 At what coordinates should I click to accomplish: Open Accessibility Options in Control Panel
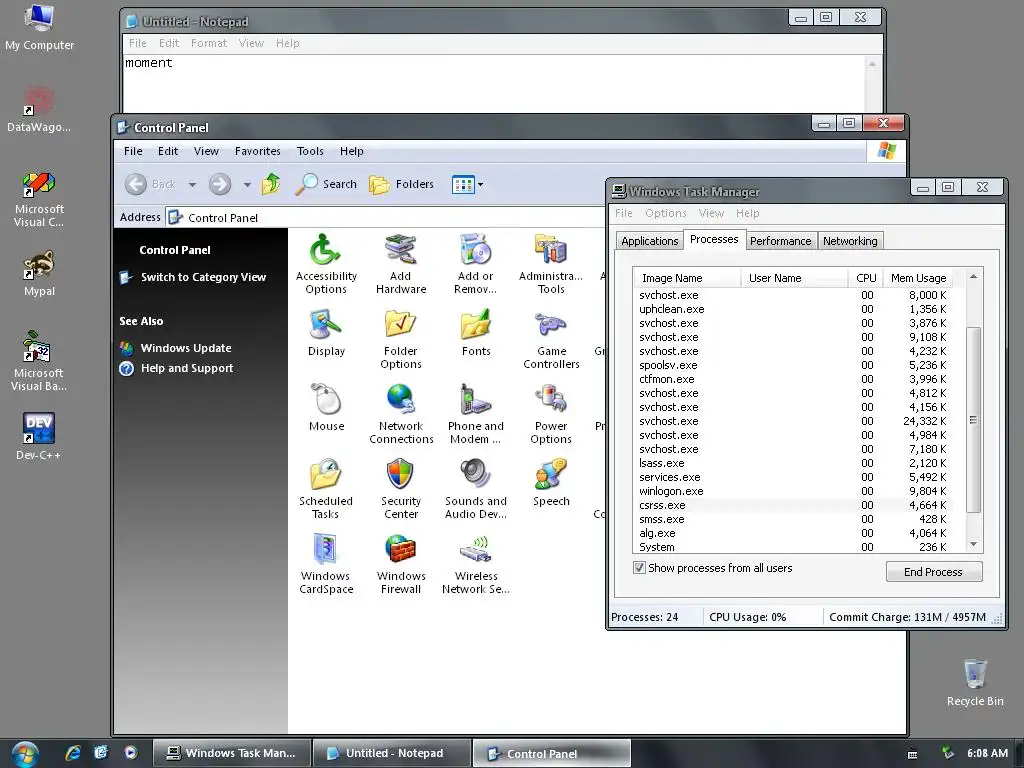coord(326,264)
